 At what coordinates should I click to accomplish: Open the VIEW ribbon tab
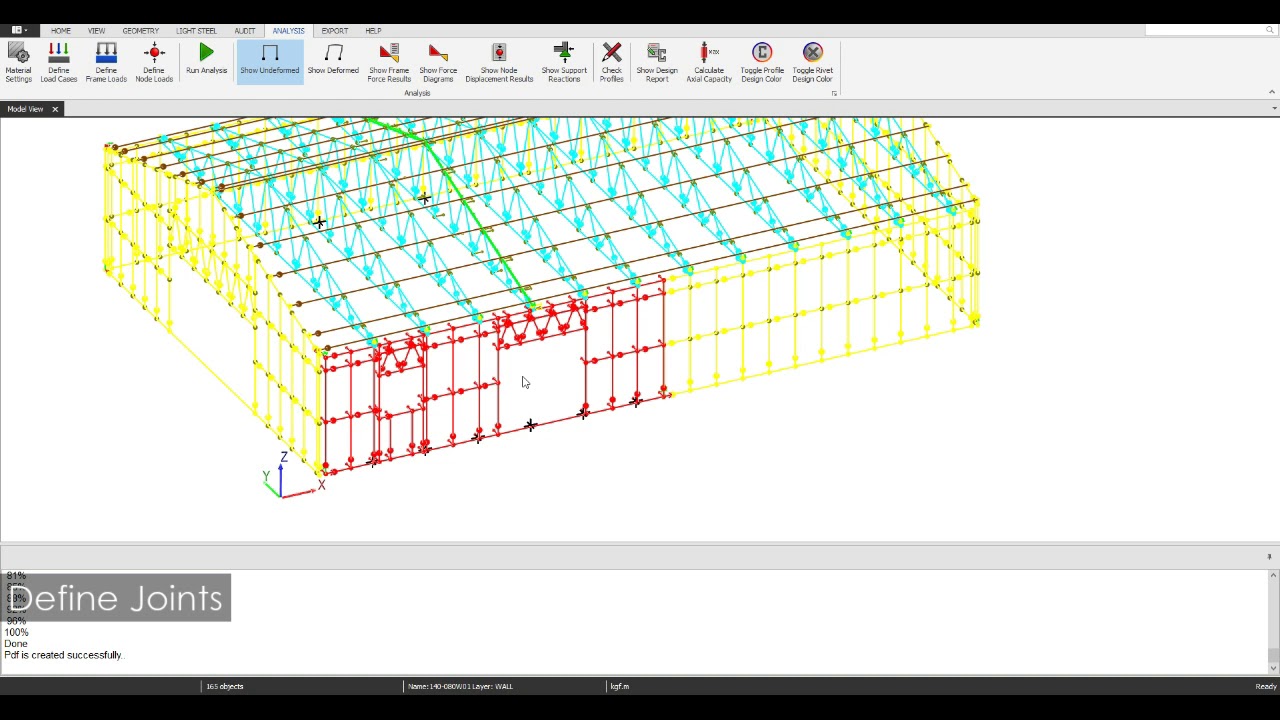pyautogui.click(x=97, y=31)
